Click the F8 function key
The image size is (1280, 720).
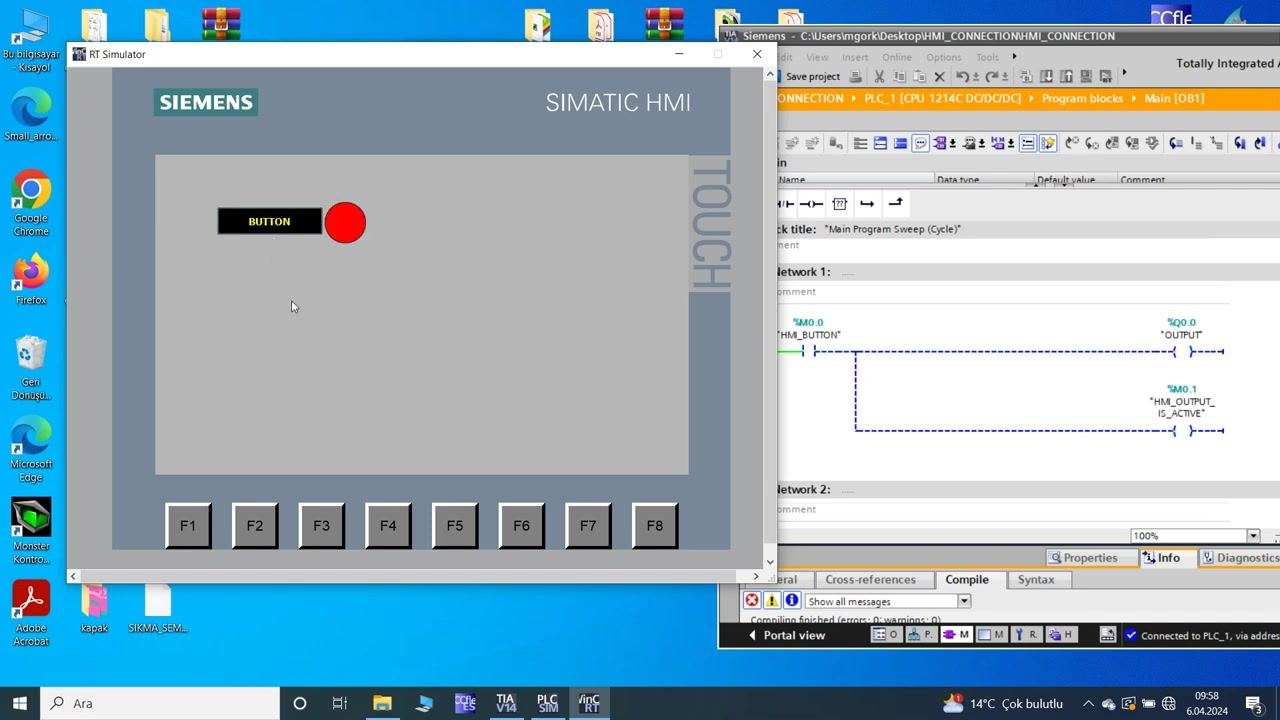(x=655, y=525)
